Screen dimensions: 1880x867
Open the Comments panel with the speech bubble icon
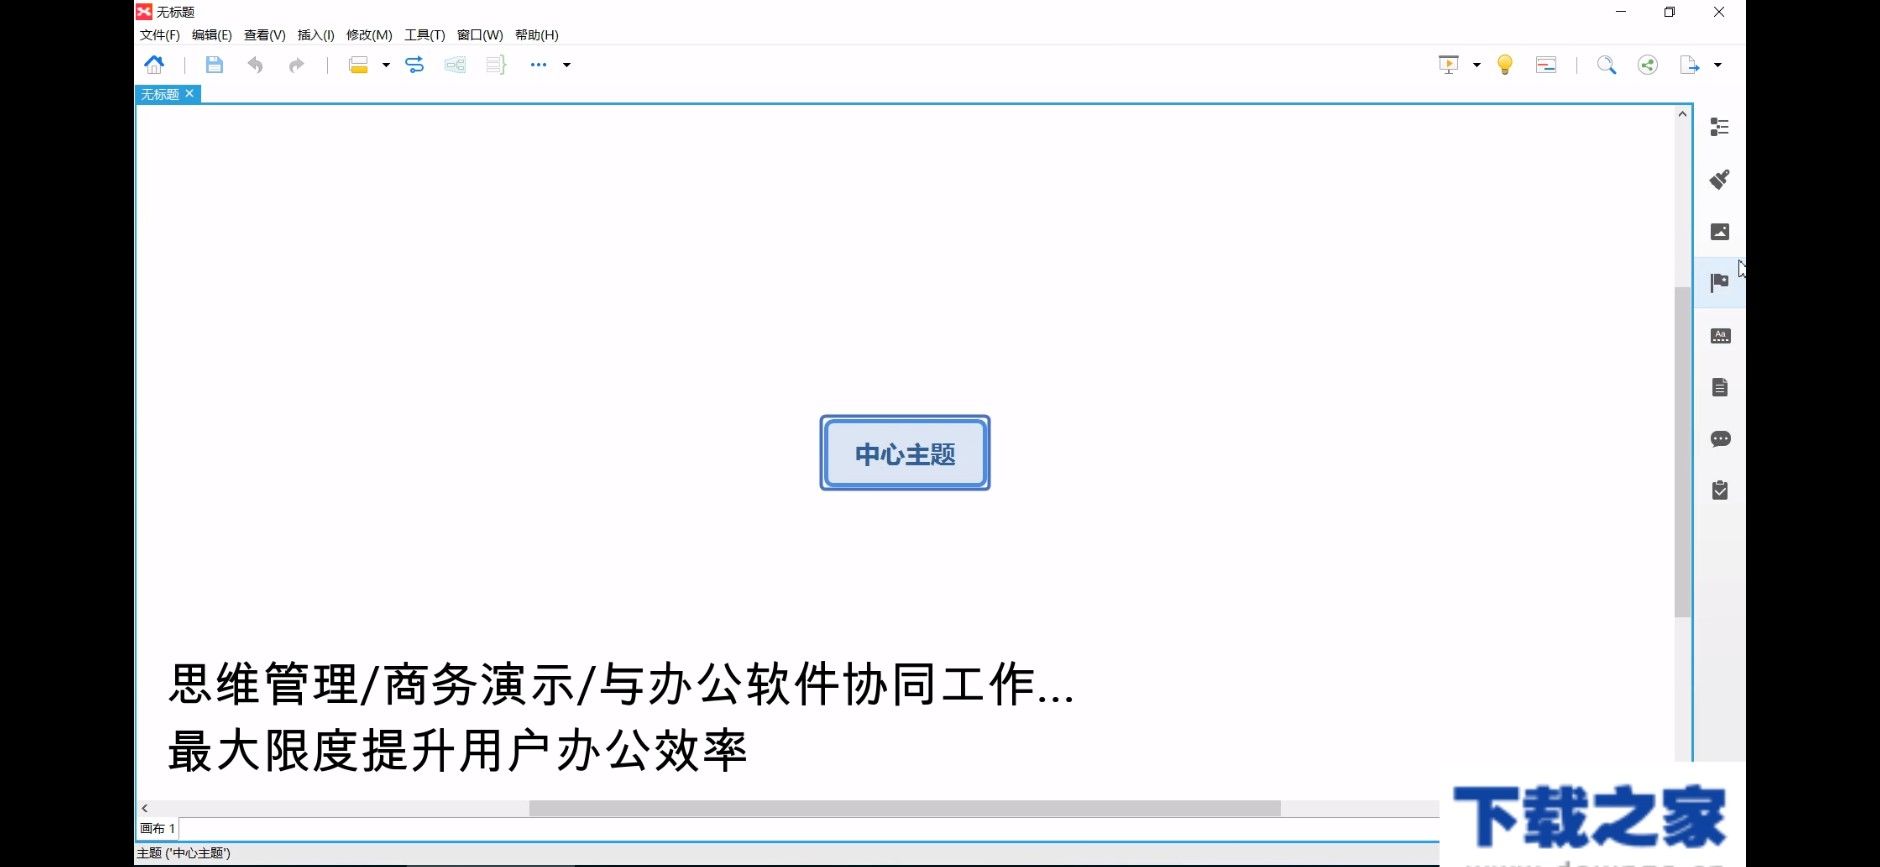pos(1720,439)
